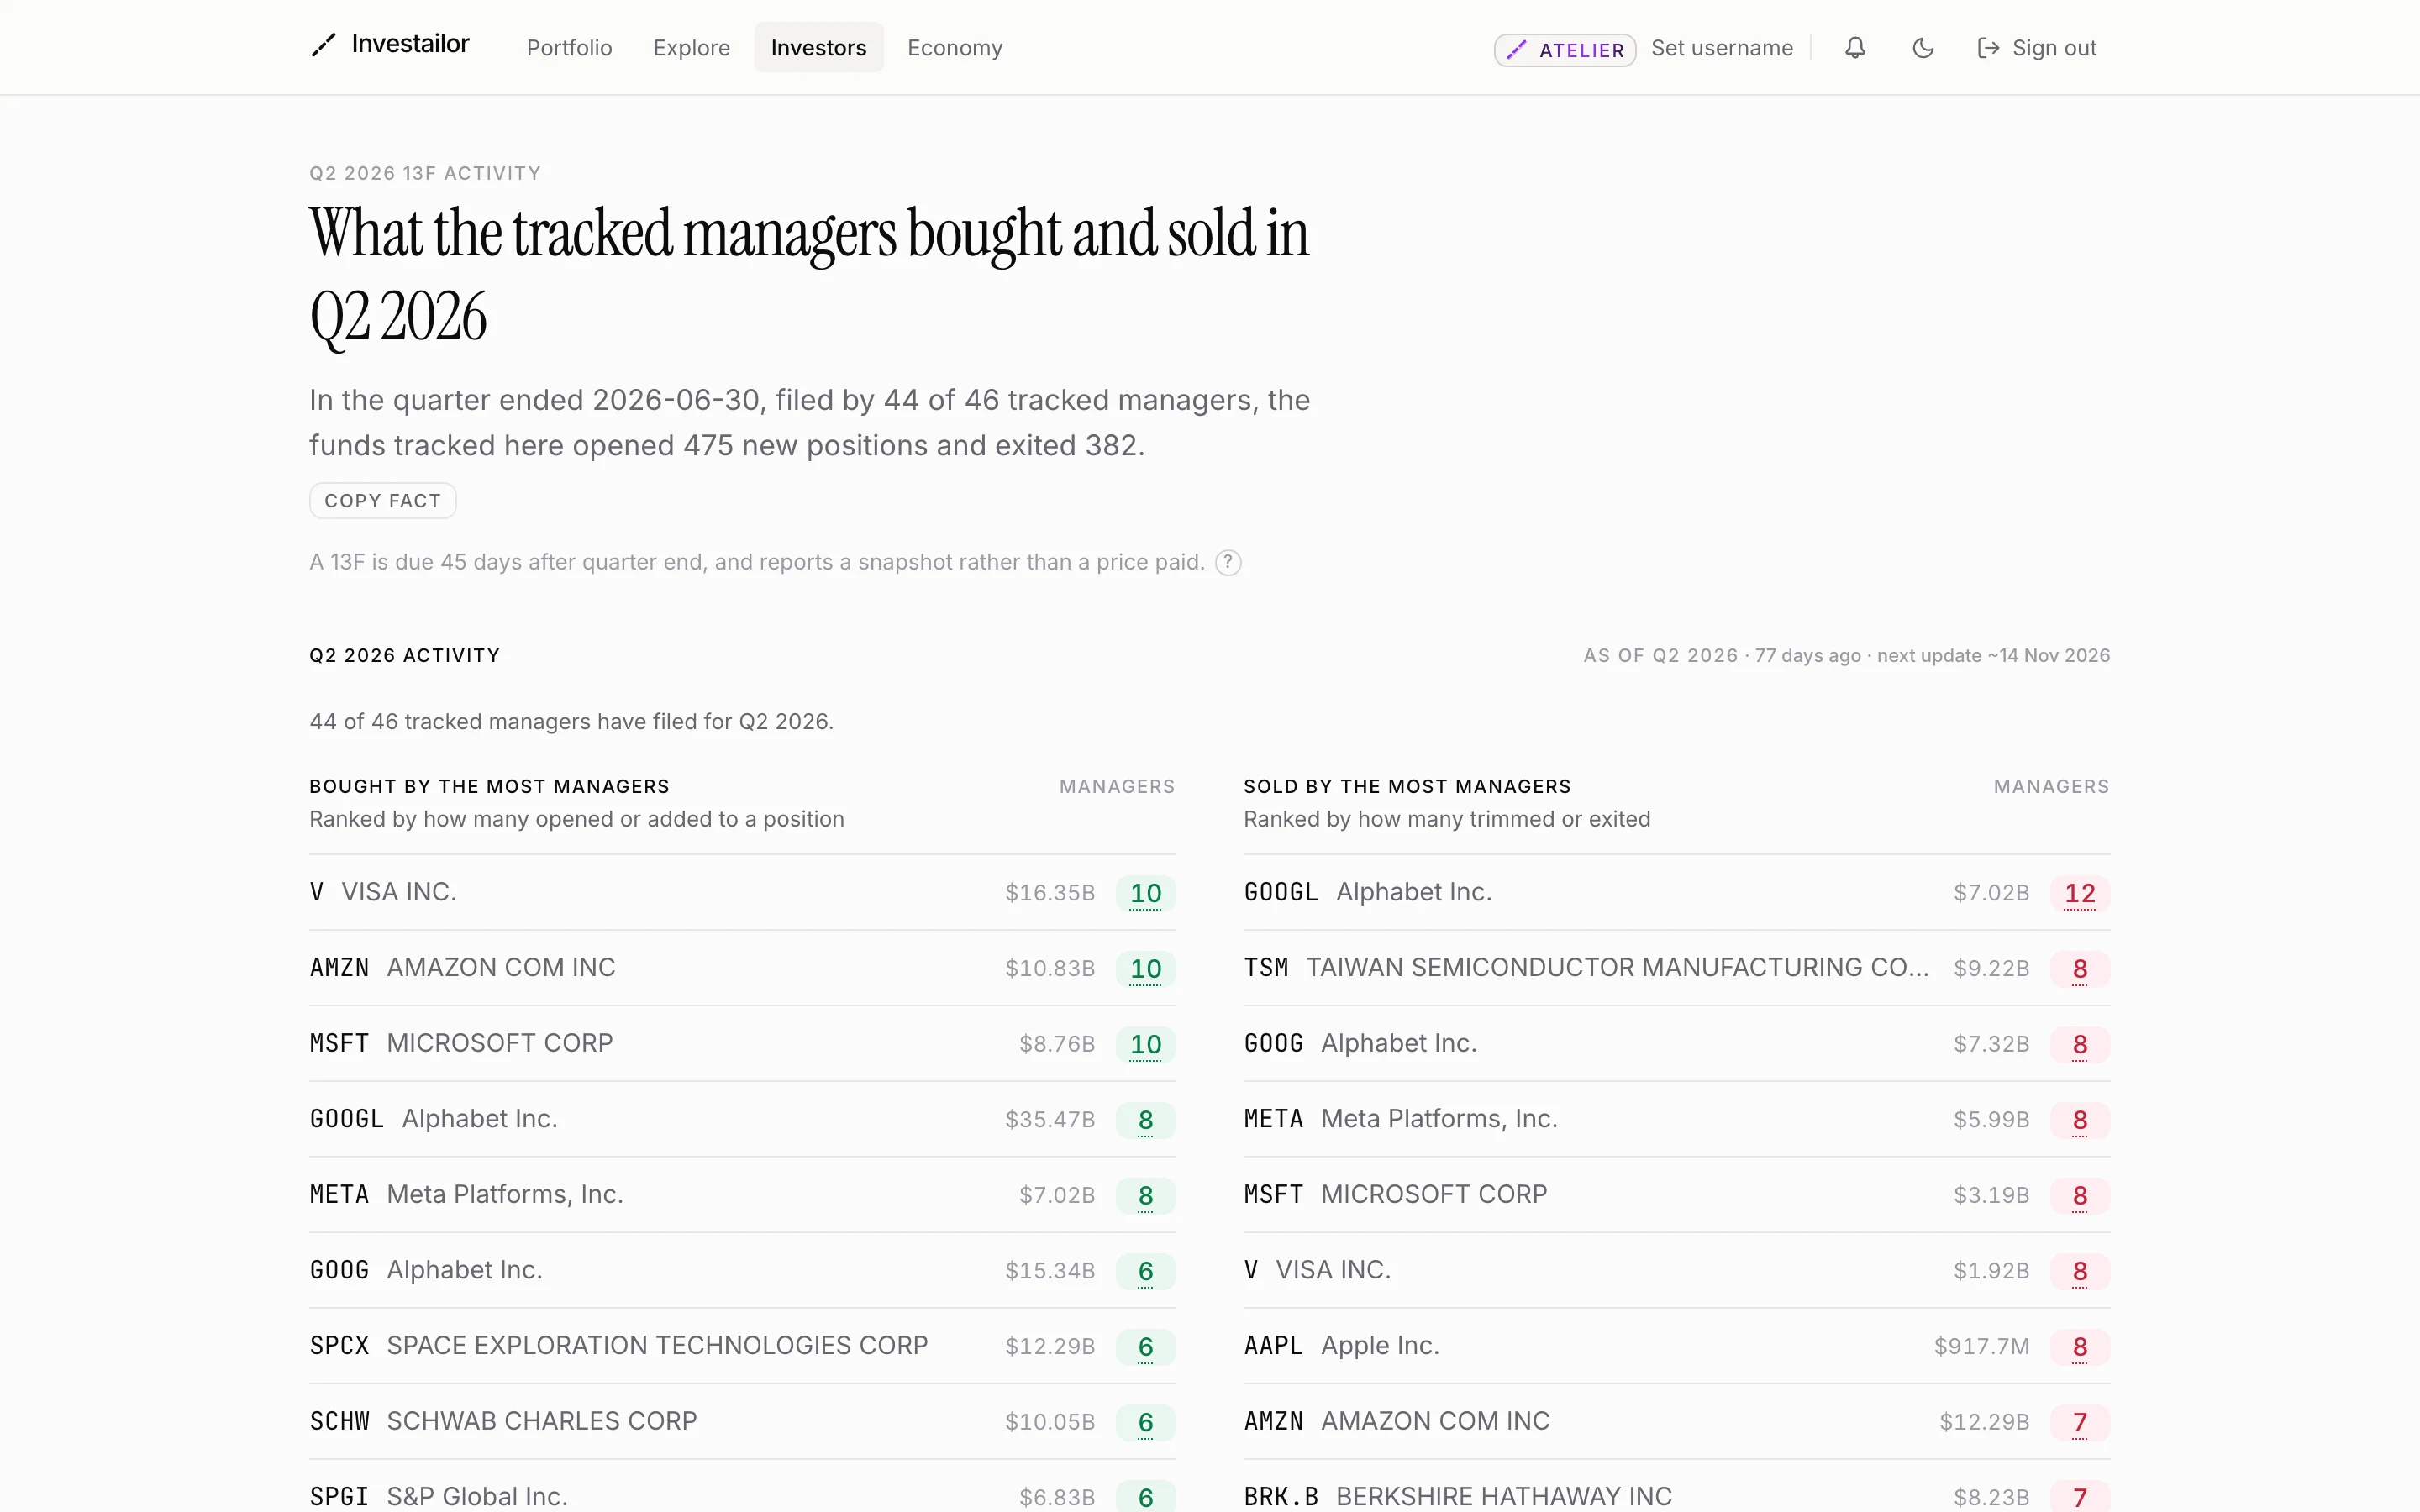Screen dimensions: 2420x1512
Task: Click the Investailor brand name
Action: pyautogui.click(x=410, y=44)
